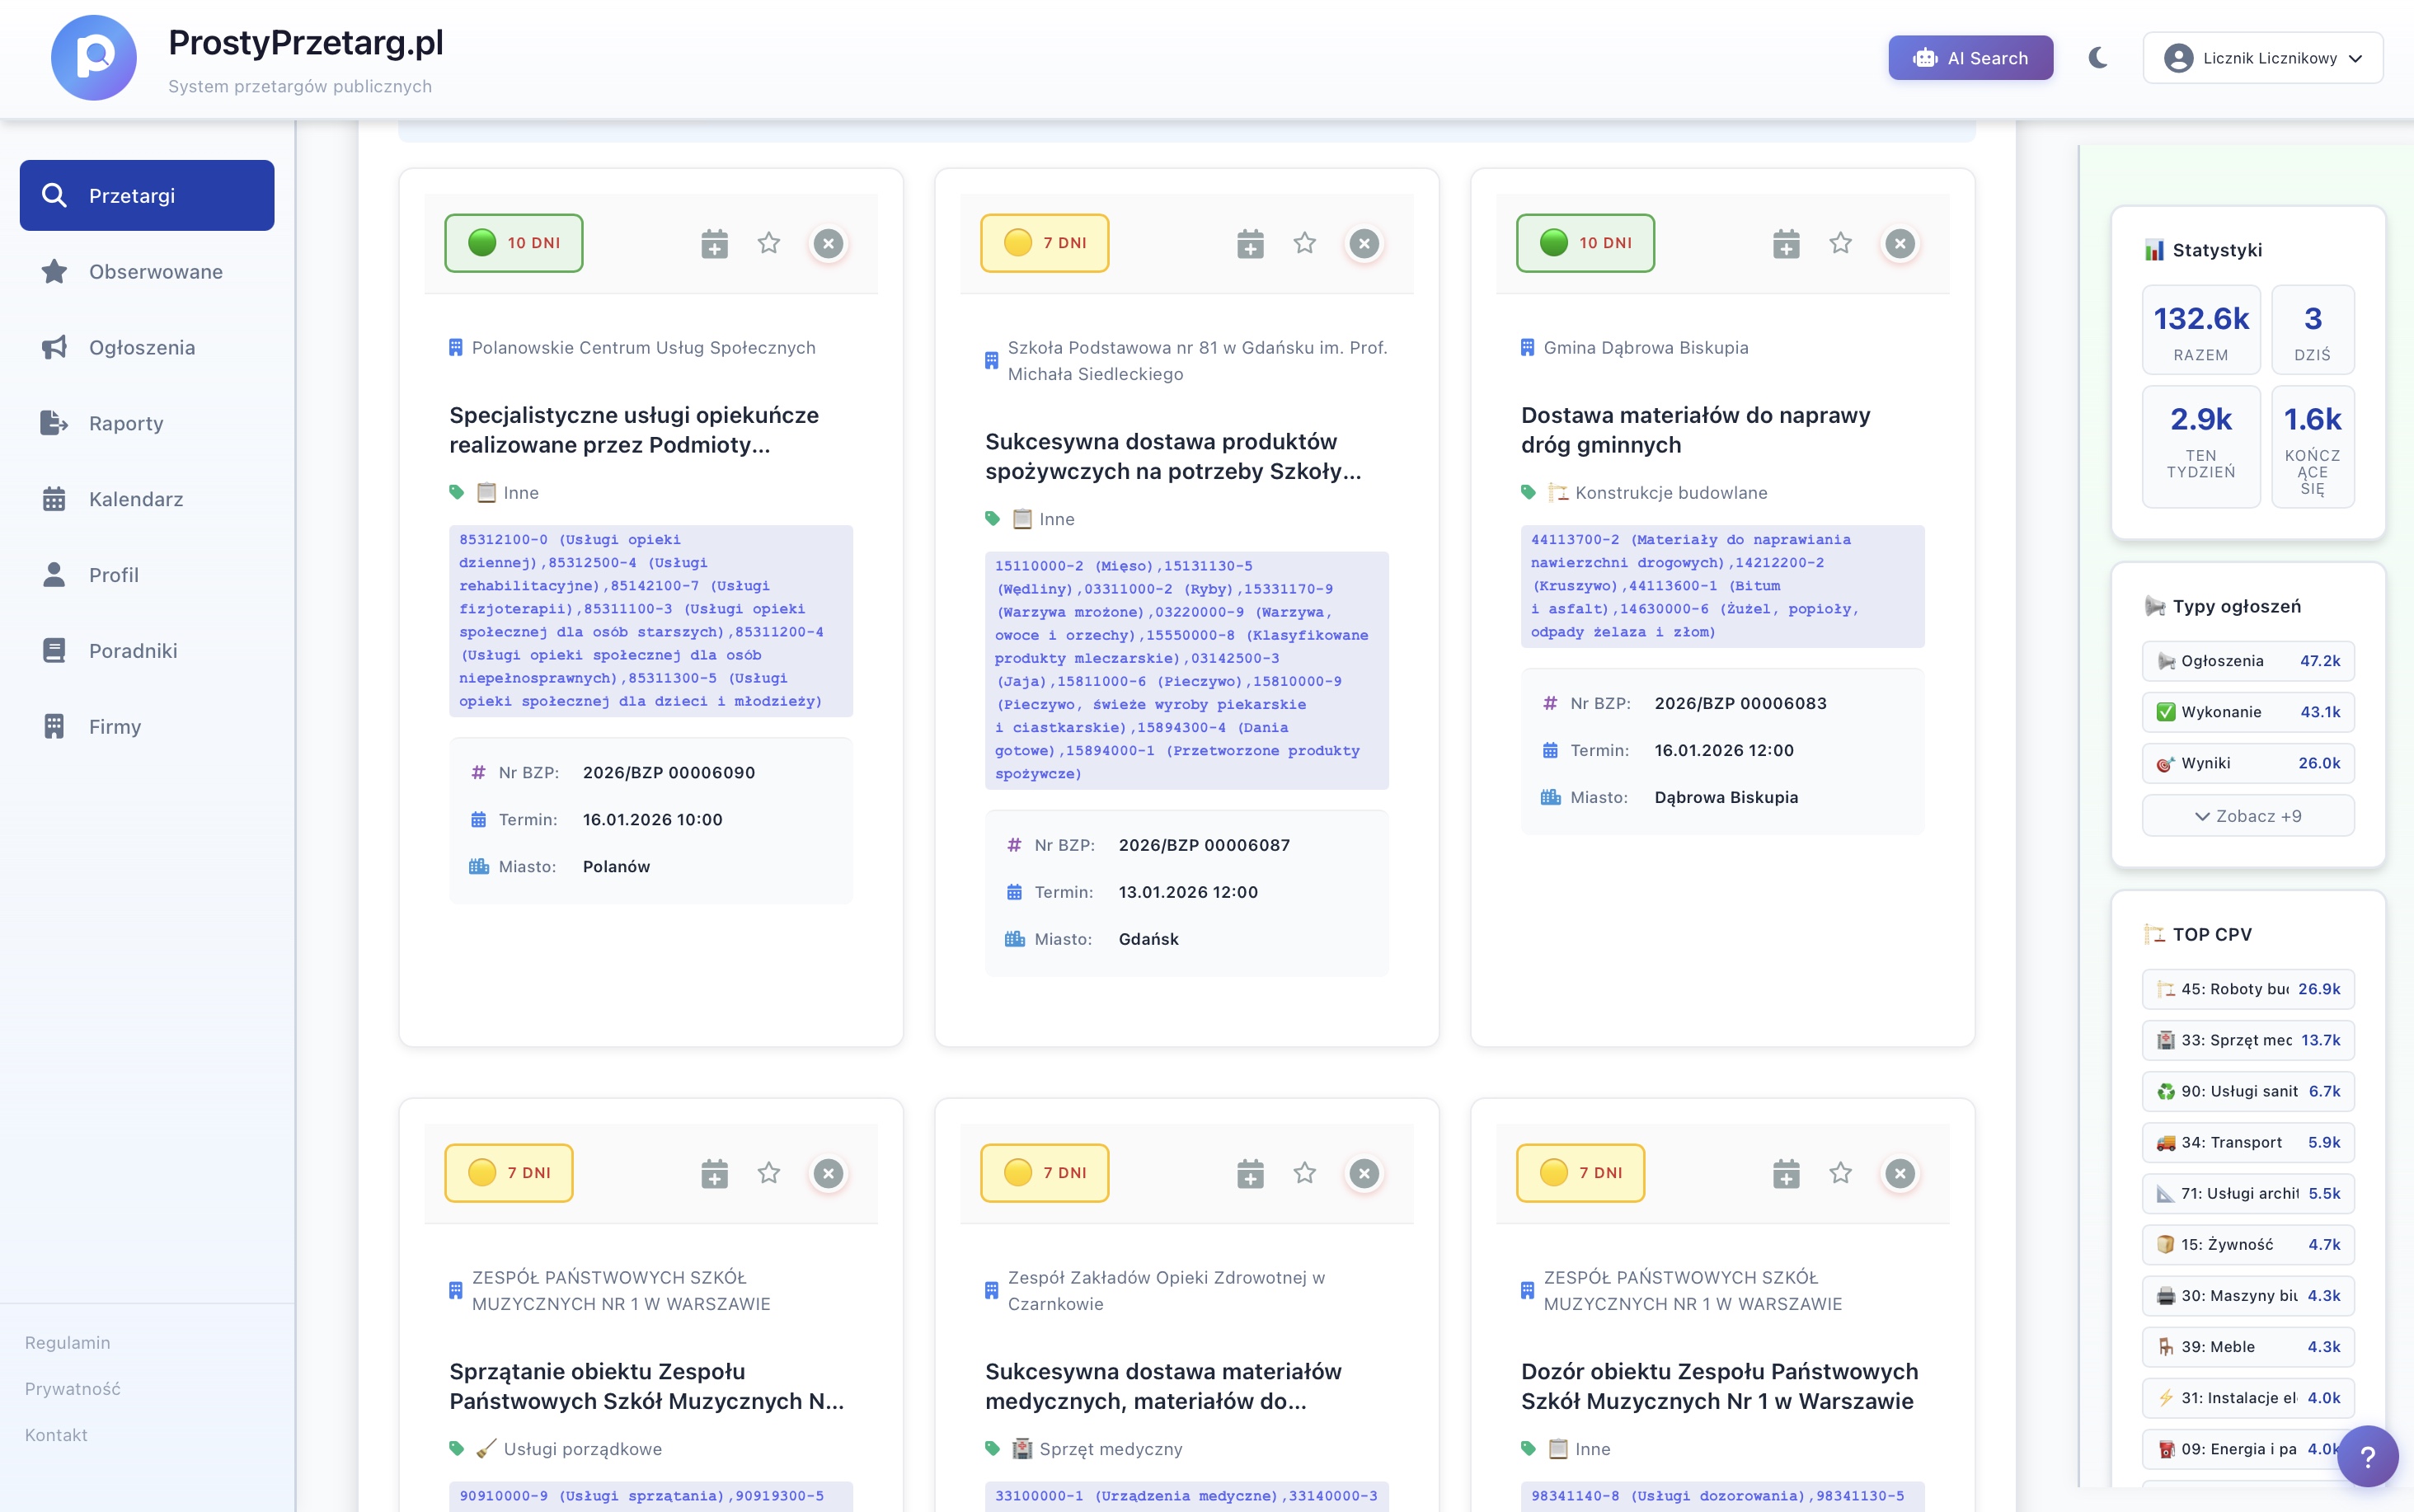The height and width of the screenshot is (1512, 2414).
Task: Dismiss the Czarnków medical supplies tender
Action: 1364,1173
